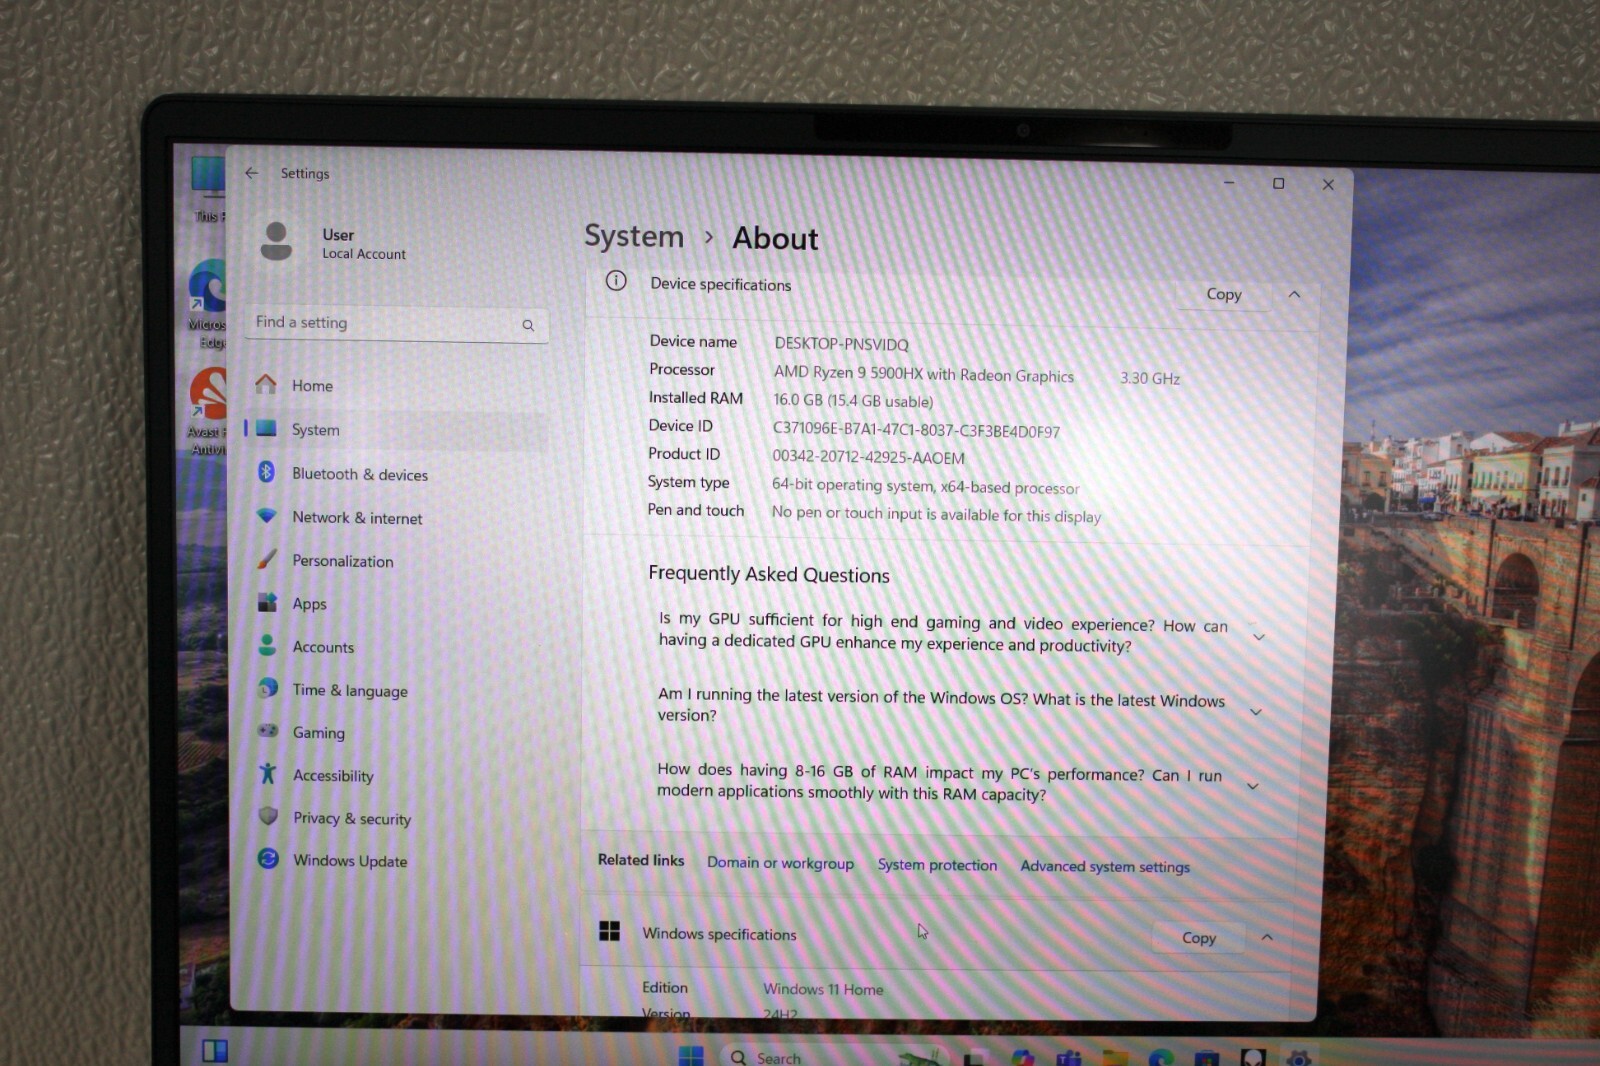1600x1066 pixels.
Task: Select the Microsoft Edge desktop shortcut
Action: tap(207, 304)
